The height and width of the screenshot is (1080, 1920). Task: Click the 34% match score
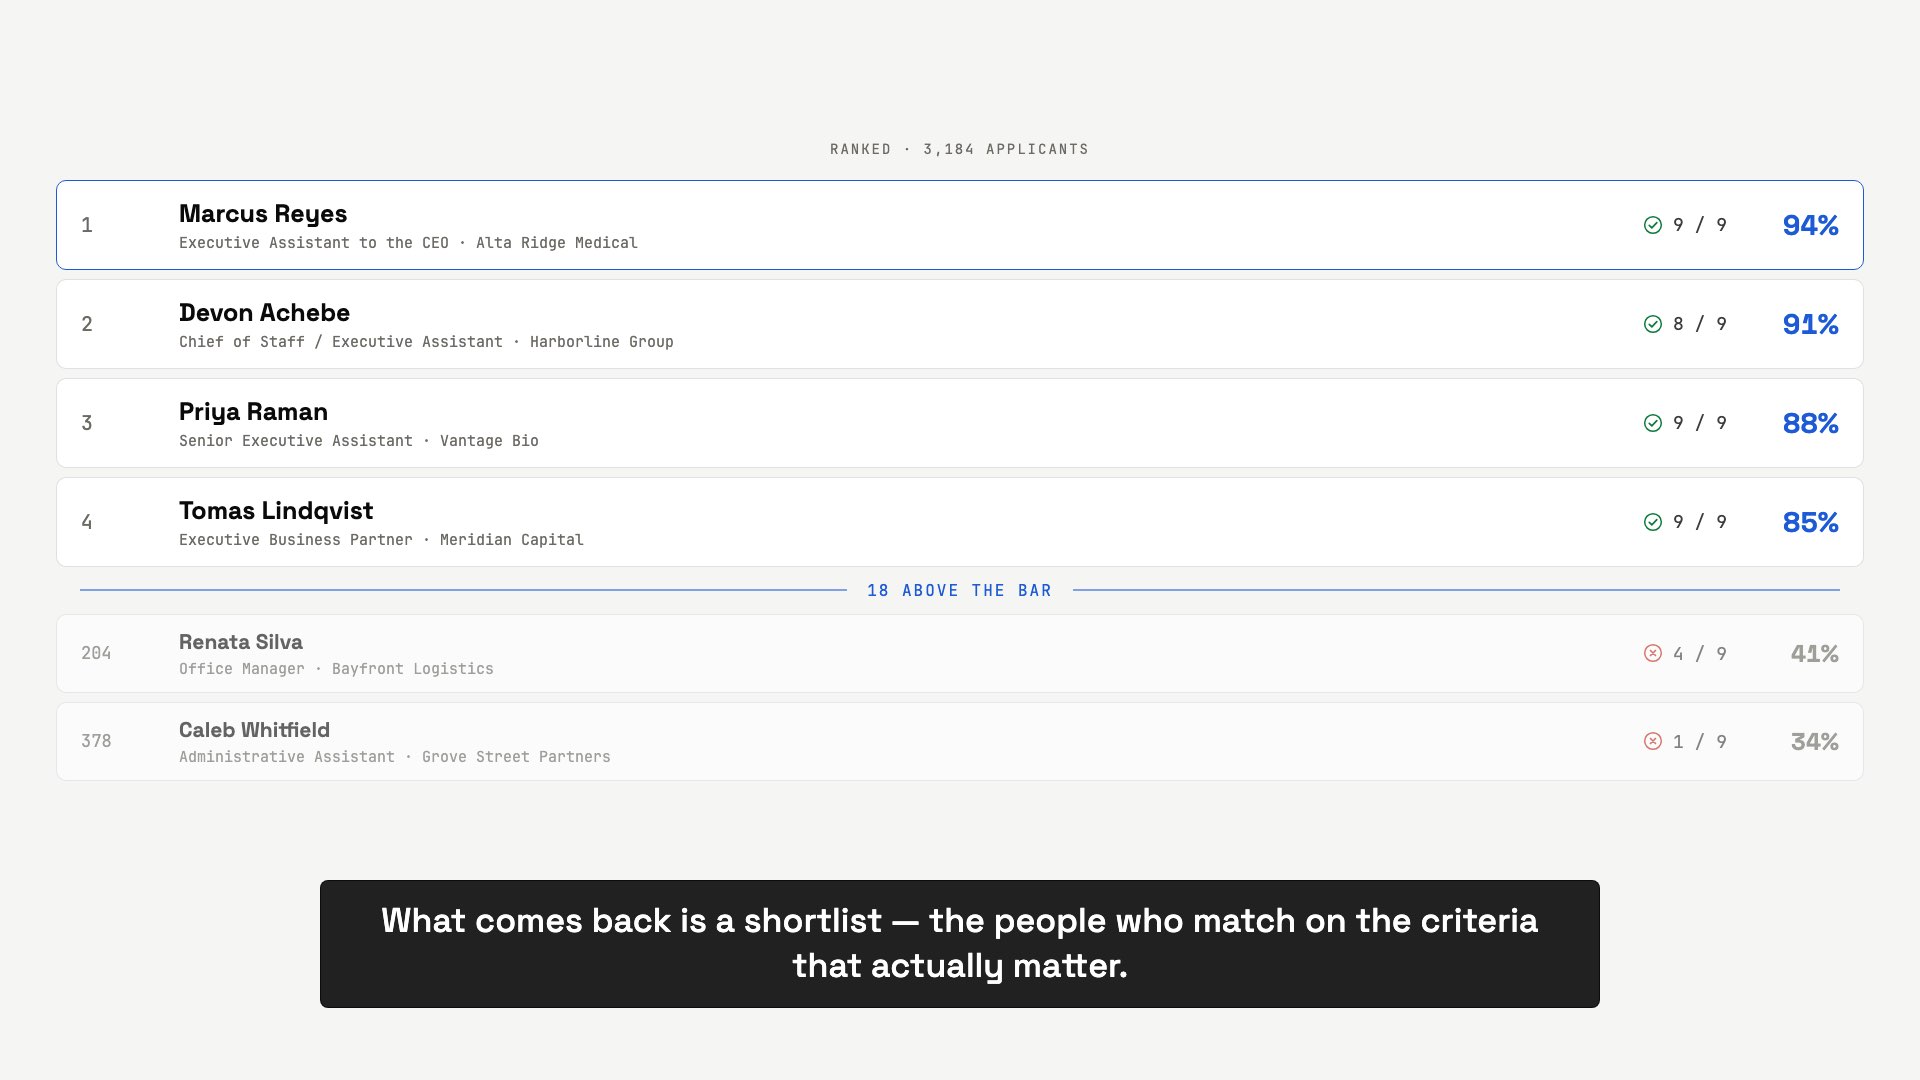click(x=1814, y=741)
